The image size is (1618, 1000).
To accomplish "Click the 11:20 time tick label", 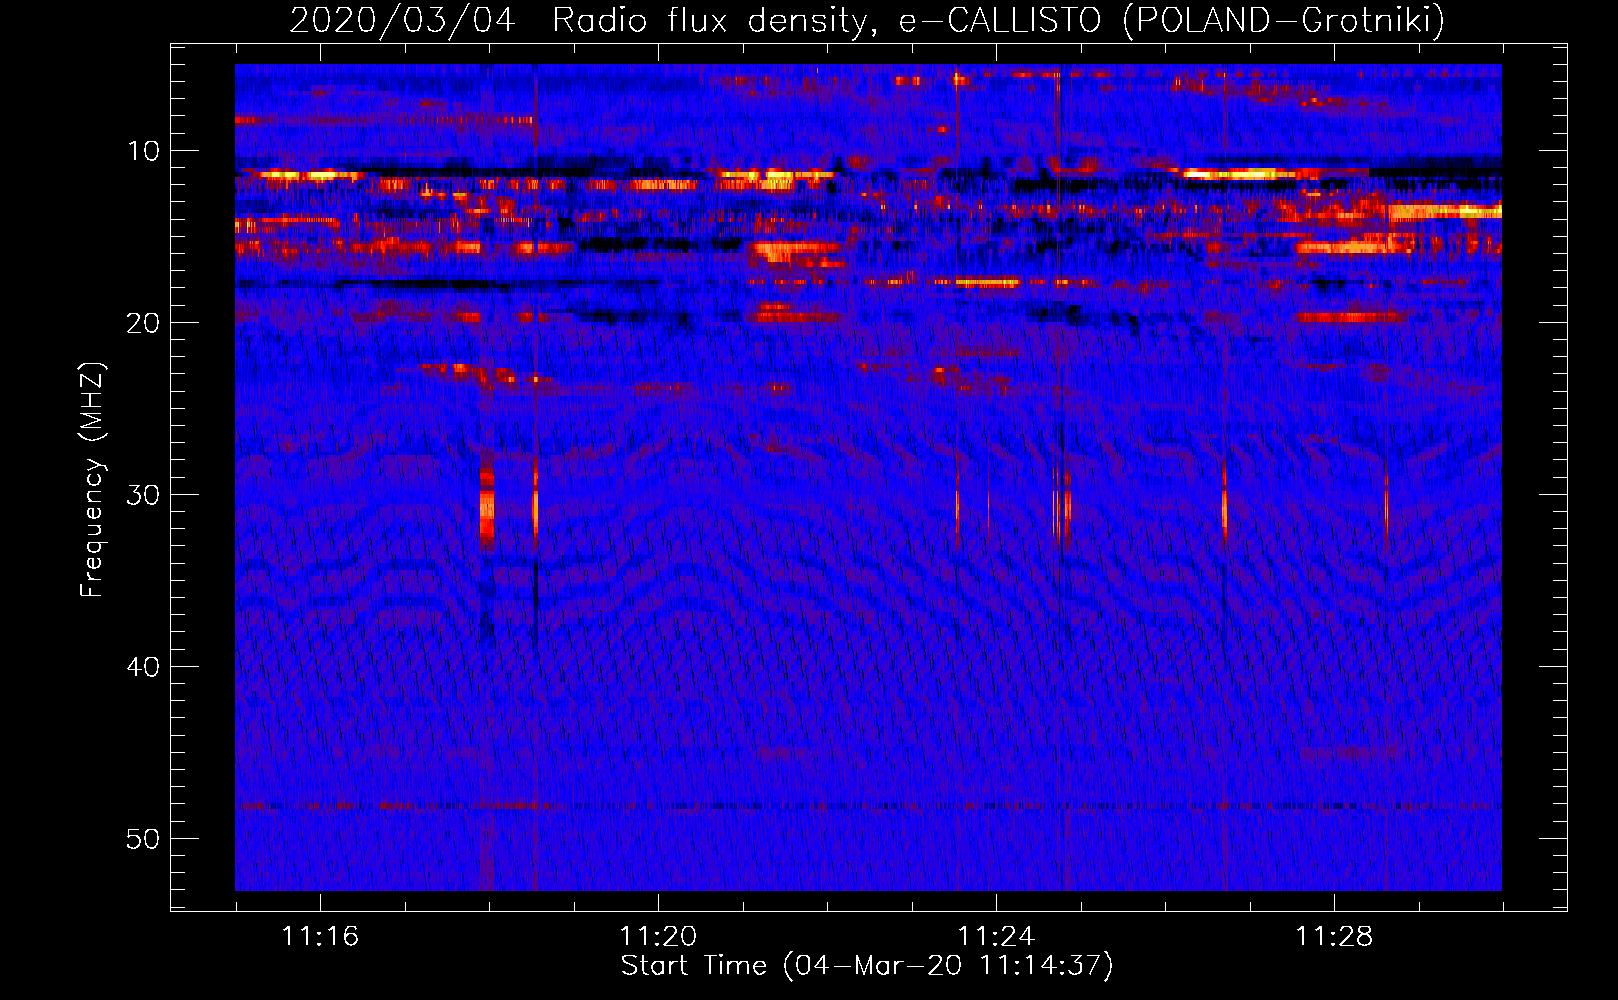I will point(658,937).
